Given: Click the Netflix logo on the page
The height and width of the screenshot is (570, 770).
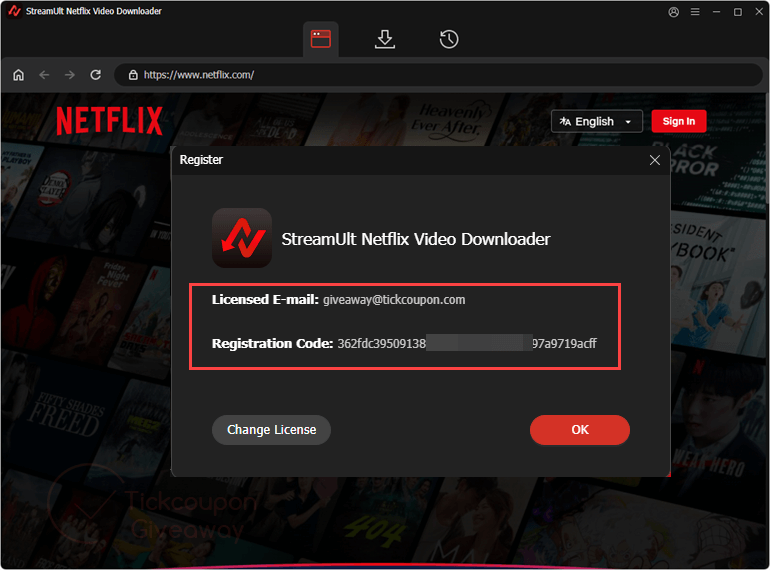Looking at the screenshot, I should point(109,121).
